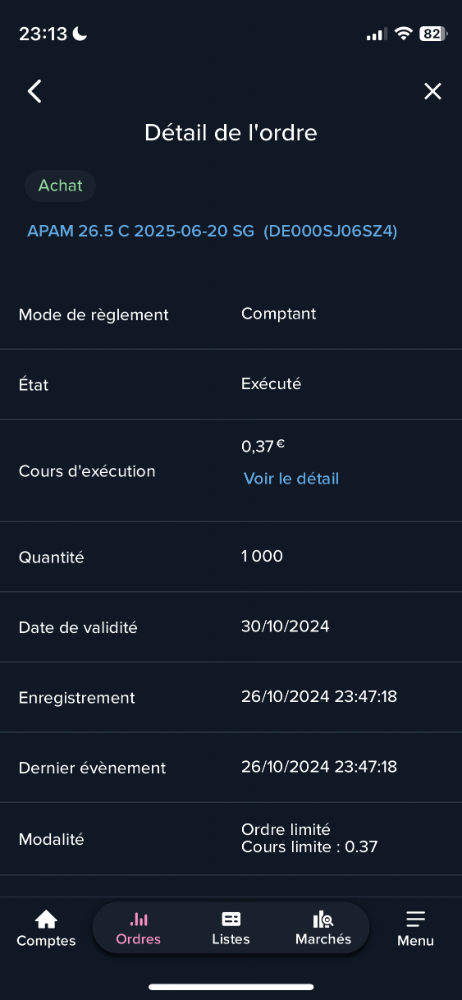Viewport: 462px width, 1000px height.
Task: Close the order detail screen
Action: click(433, 91)
